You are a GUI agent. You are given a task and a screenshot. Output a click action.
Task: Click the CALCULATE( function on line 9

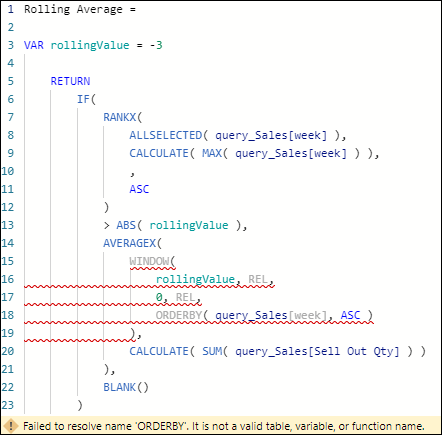[162, 153]
